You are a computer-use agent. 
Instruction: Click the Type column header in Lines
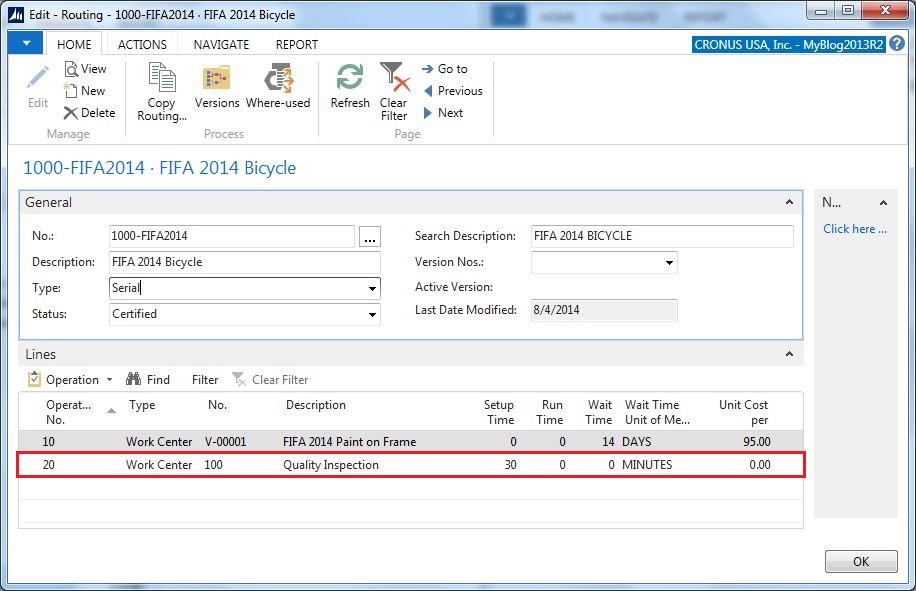142,405
